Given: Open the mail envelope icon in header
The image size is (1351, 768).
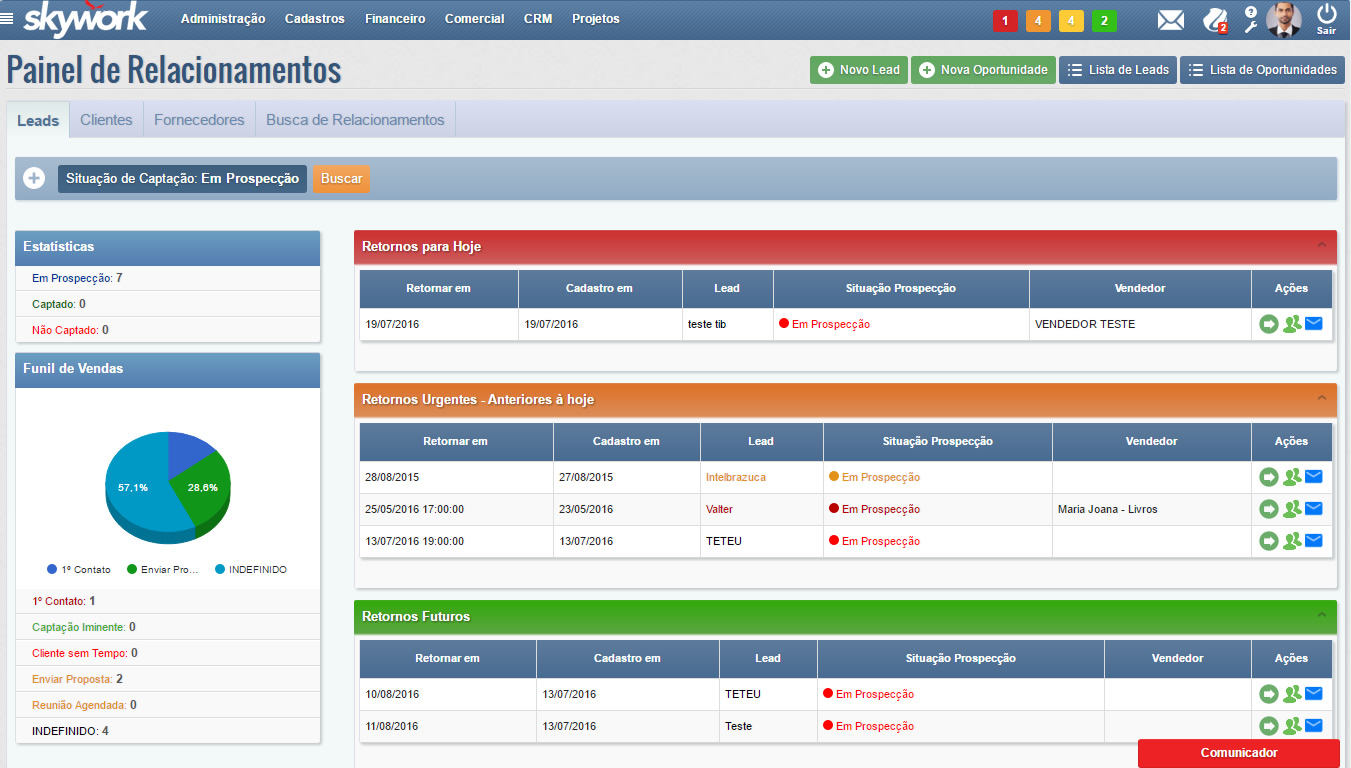Looking at the screenshot, I should click(x=1171, y=20).
